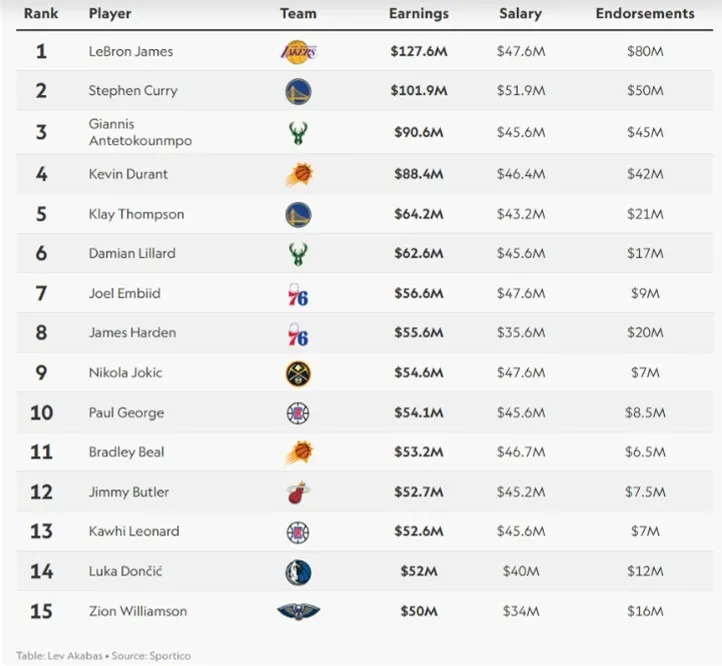Click the Salary column header

click(x=520, y=14)
